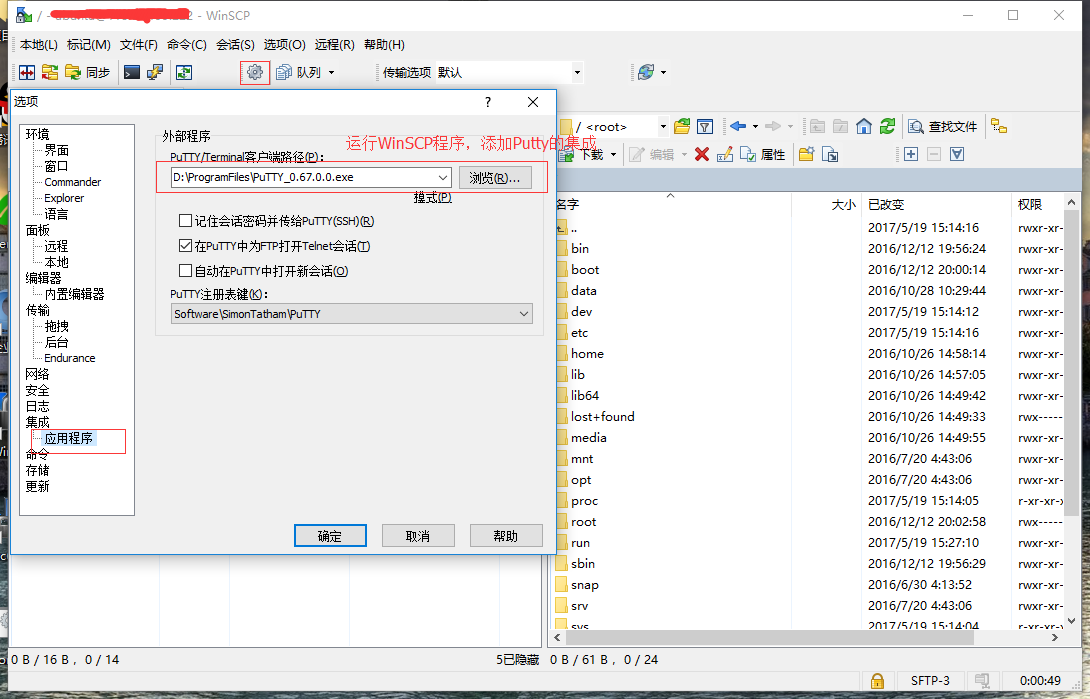The width and height of the screenshot is (1090, 699).
Task: Select the etc folder row
Action: click(810, 333)
